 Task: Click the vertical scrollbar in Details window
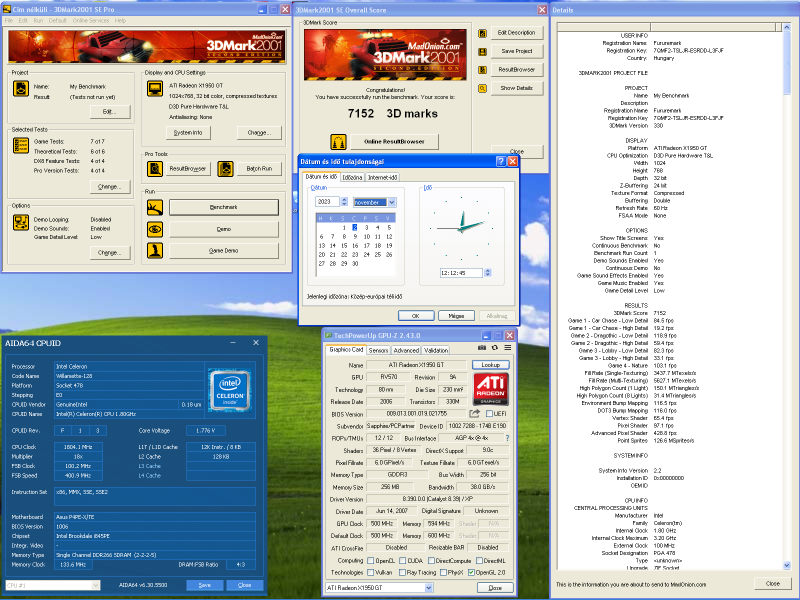(786, 296)
